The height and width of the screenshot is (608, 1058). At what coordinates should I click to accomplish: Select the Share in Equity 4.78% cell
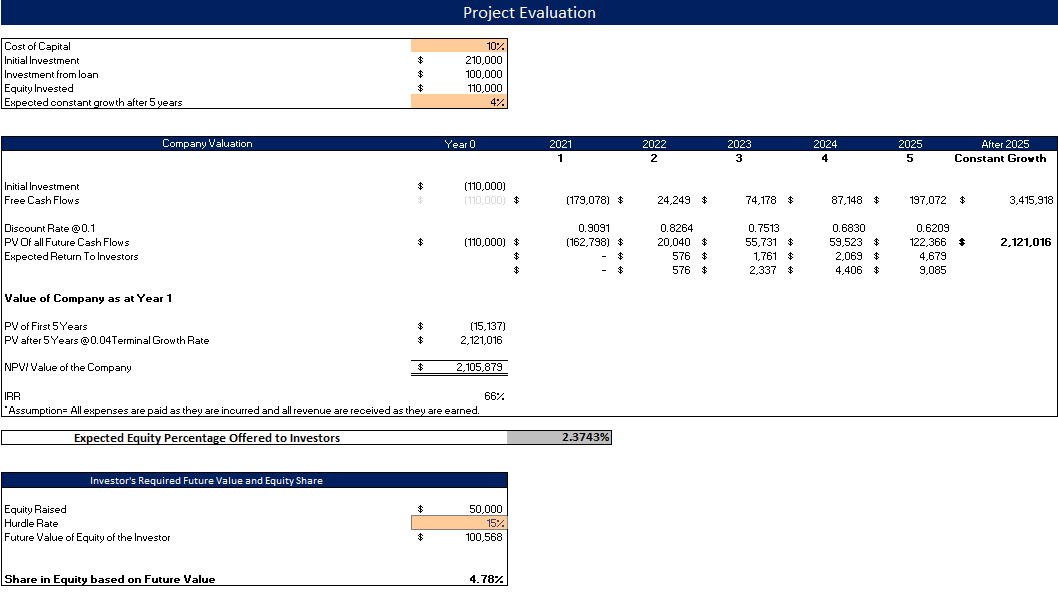click(x=487, y=579)
